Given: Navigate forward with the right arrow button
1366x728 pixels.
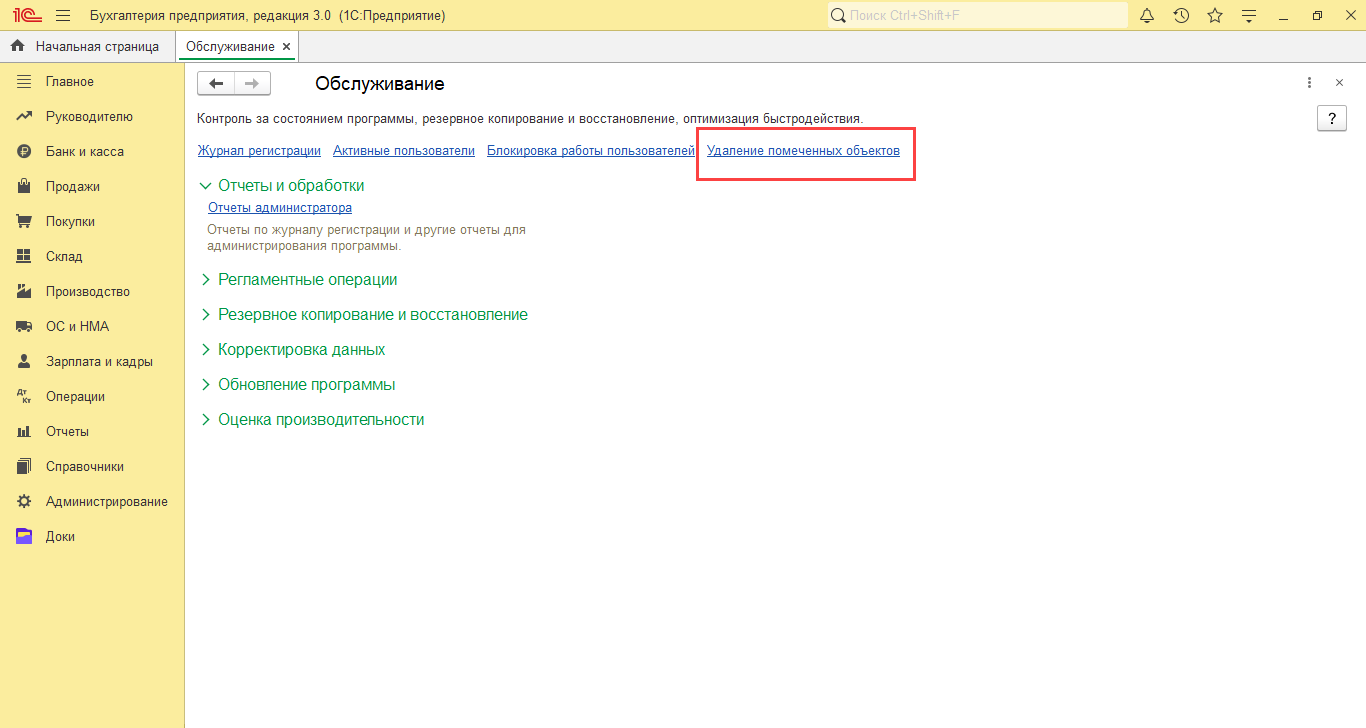Looking at the screenshot, I should [252, 84].
